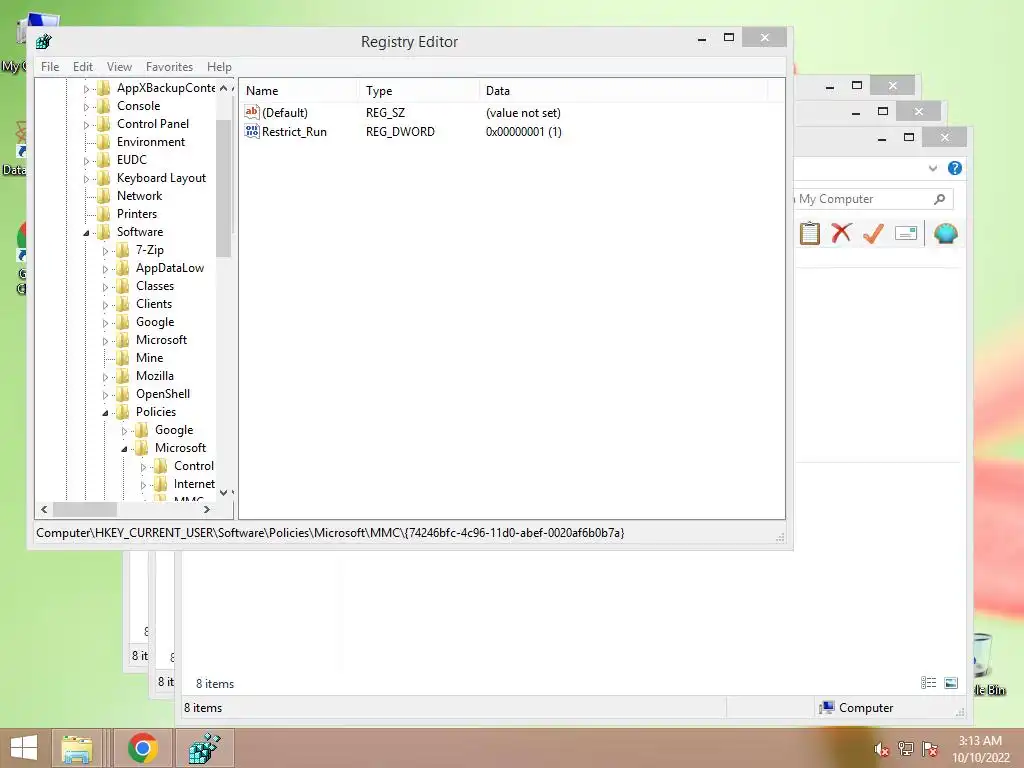Click the tree pane scroll down arrow

tap(223, 492)
